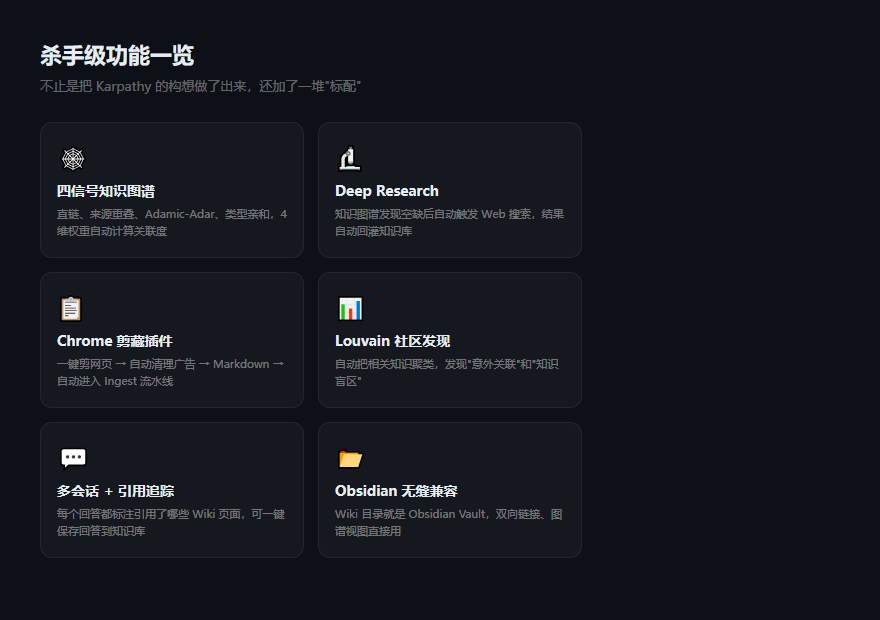Click the clipboard icon on Chrome 剪藏插件 card
The image size is (880, 620).
click(72, 308)
